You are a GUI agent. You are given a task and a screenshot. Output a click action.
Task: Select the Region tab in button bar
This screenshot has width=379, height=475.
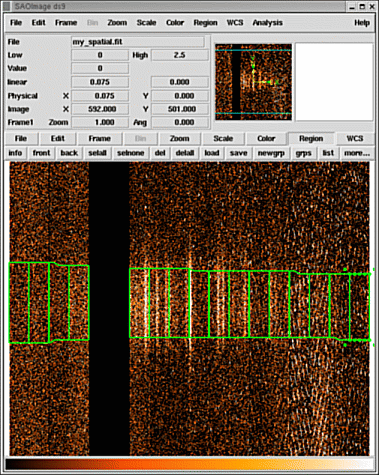tap(311, 138)
